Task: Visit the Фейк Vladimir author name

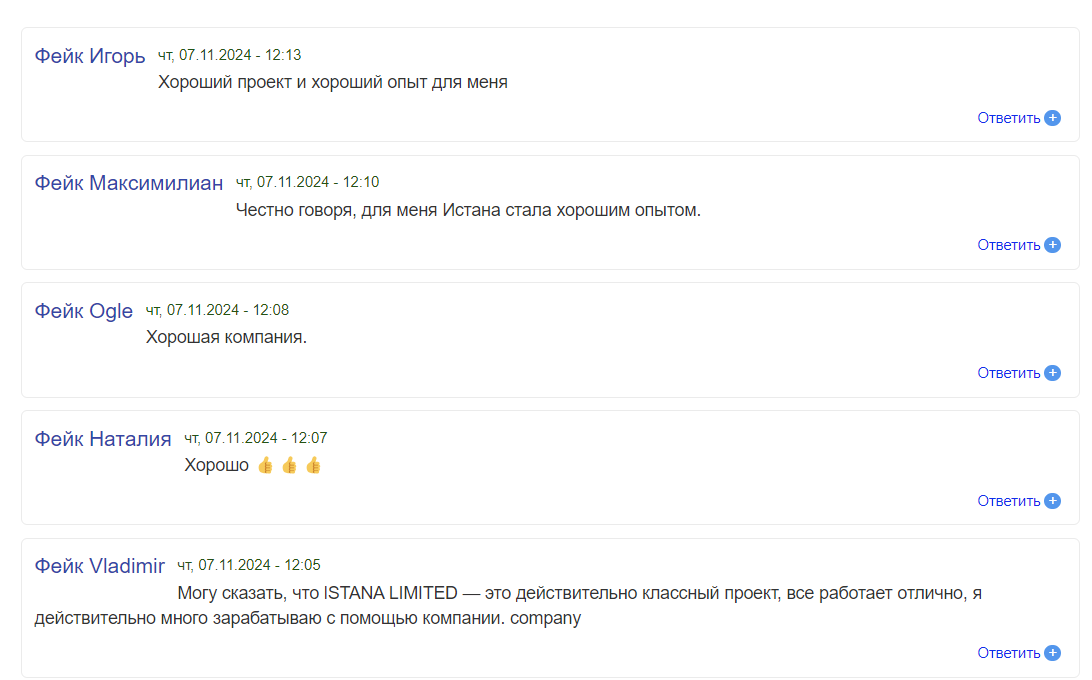Action: [100, 566]
